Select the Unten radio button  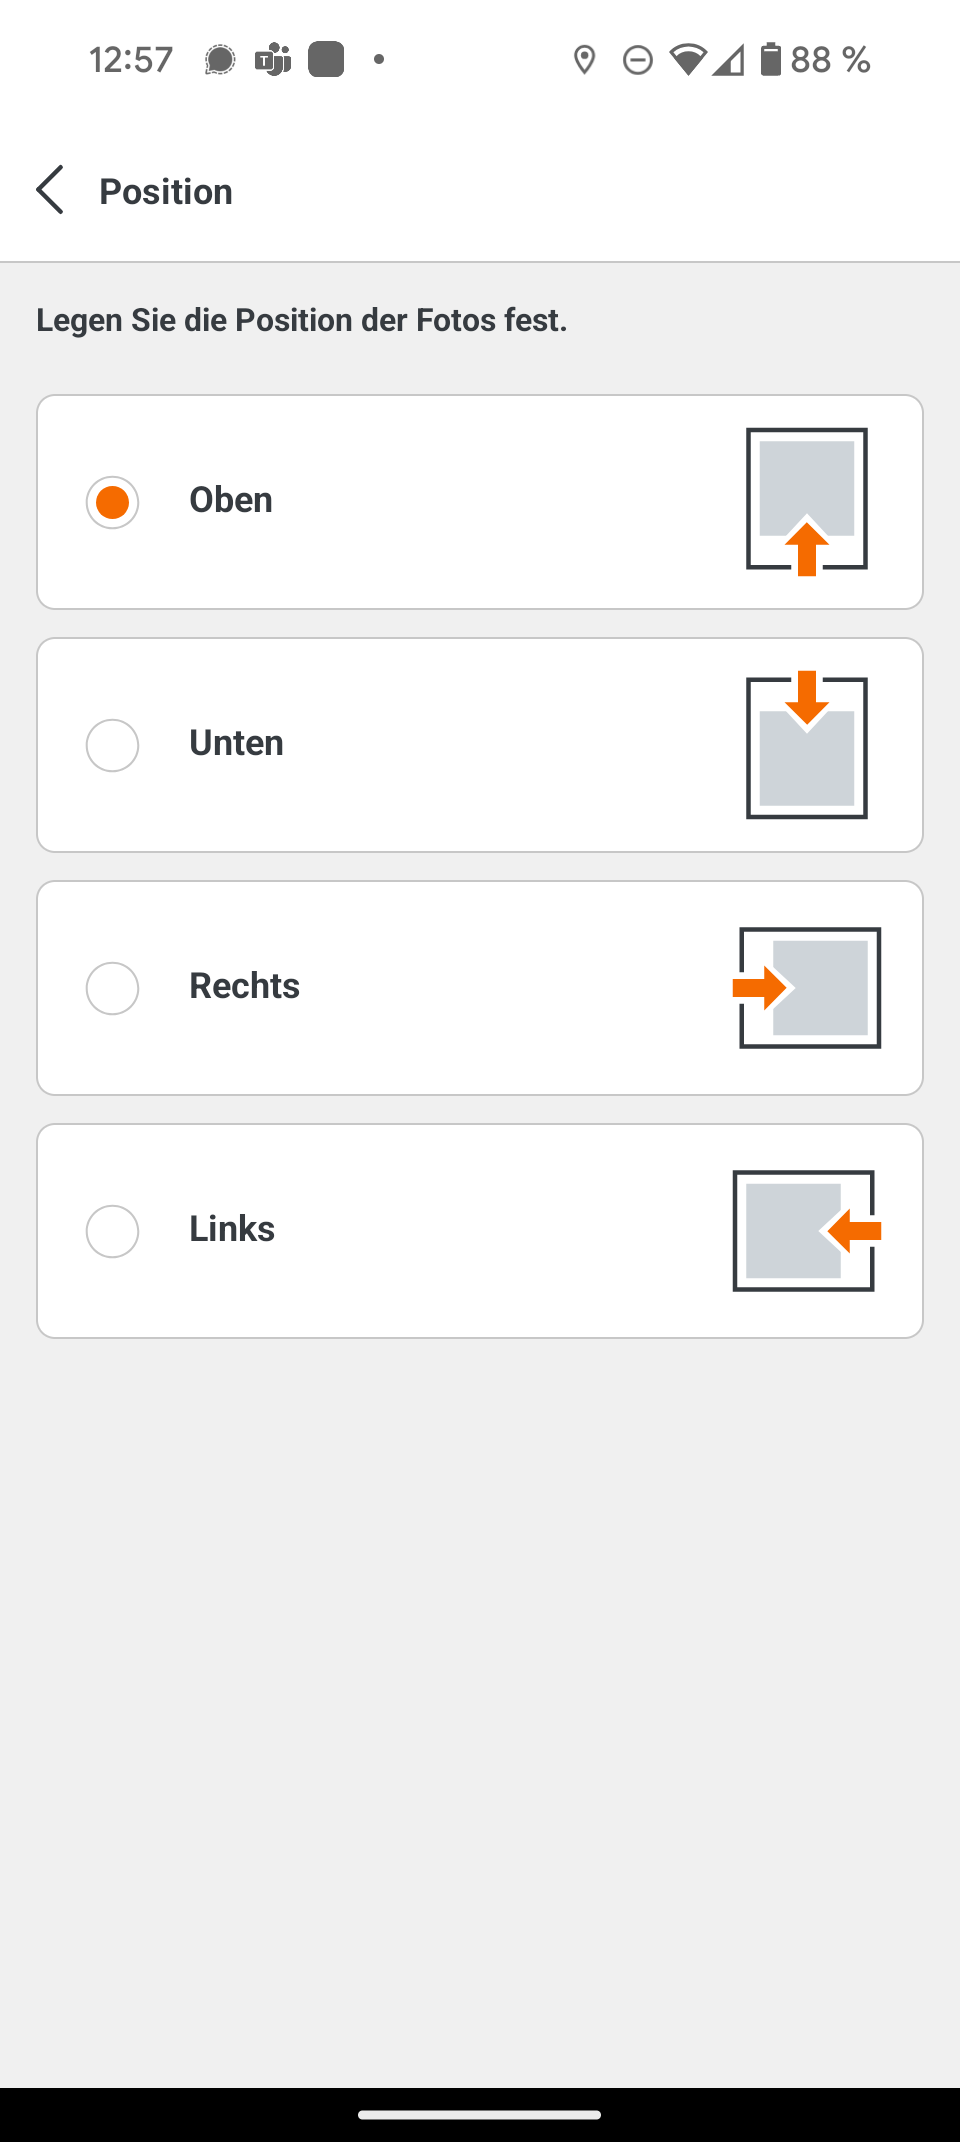pyautogui.click(x=112, y=745)
